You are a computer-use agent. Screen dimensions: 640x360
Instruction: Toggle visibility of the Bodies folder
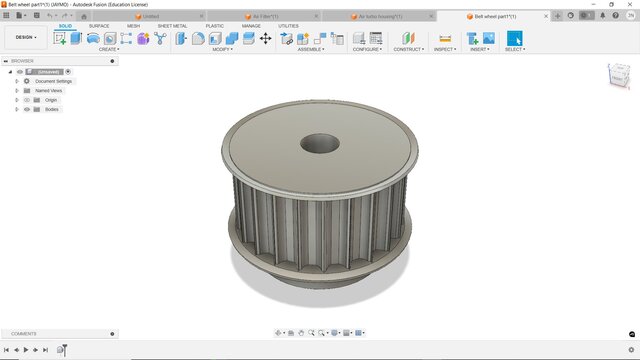pos(27,109)
